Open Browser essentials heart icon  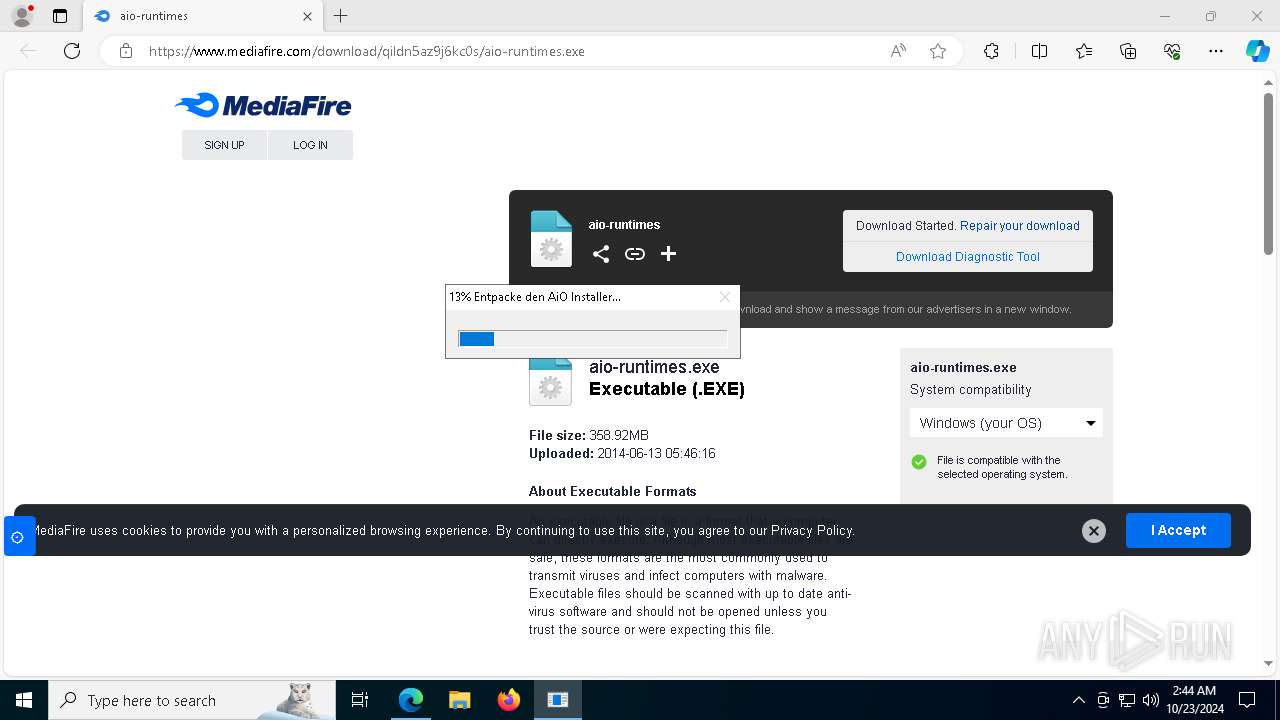pos(1172,51)
